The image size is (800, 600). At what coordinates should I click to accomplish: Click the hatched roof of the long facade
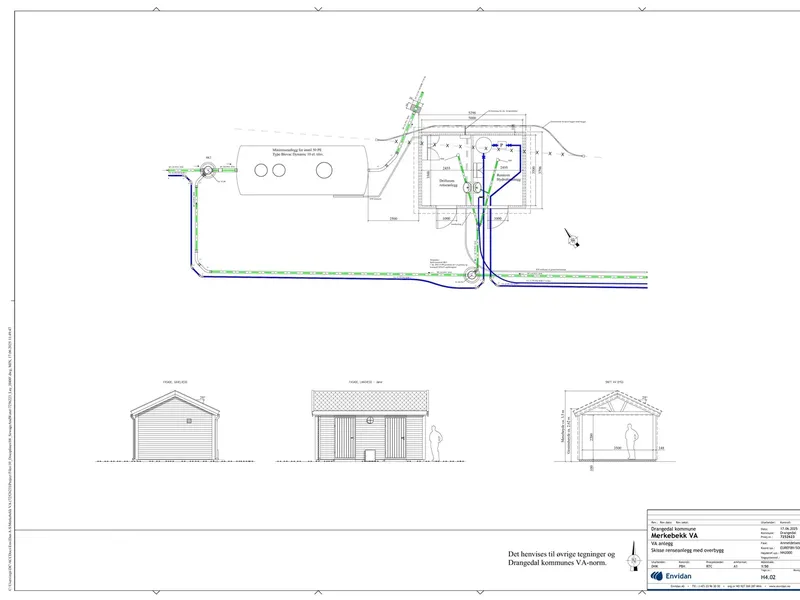370,402
